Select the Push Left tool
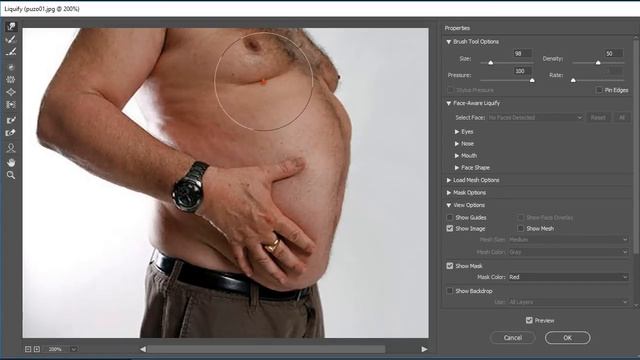 [11, 105]
